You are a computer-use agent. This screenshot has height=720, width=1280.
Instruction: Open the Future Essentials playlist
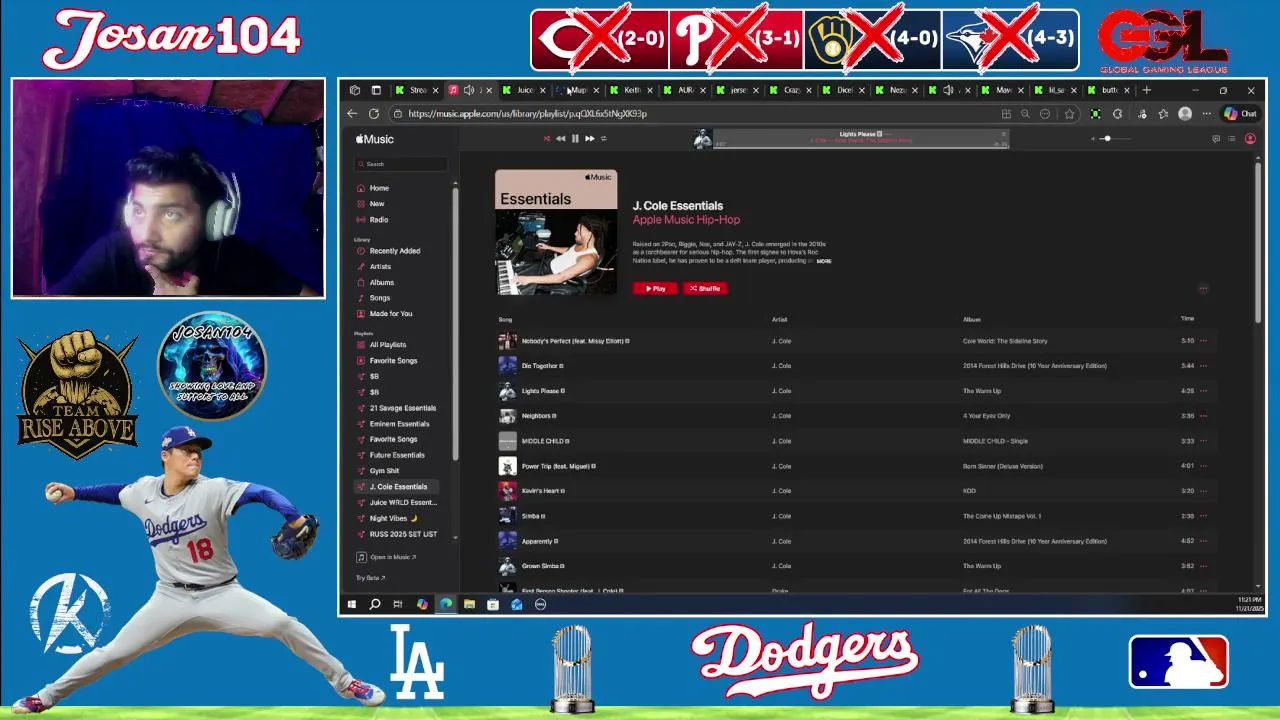coord(397,455)
